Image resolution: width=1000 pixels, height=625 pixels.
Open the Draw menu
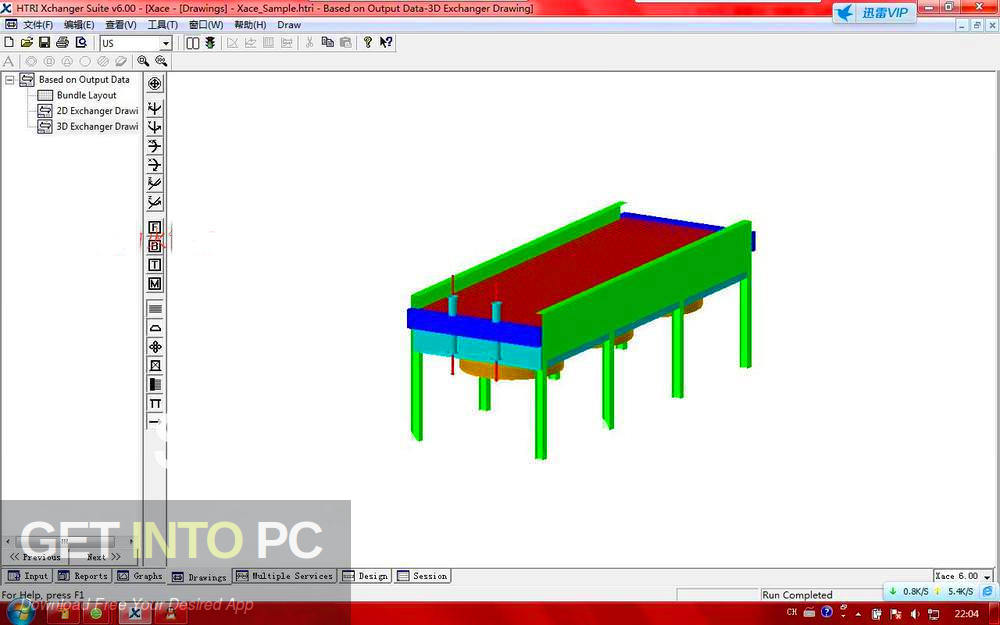click(289, 25)
